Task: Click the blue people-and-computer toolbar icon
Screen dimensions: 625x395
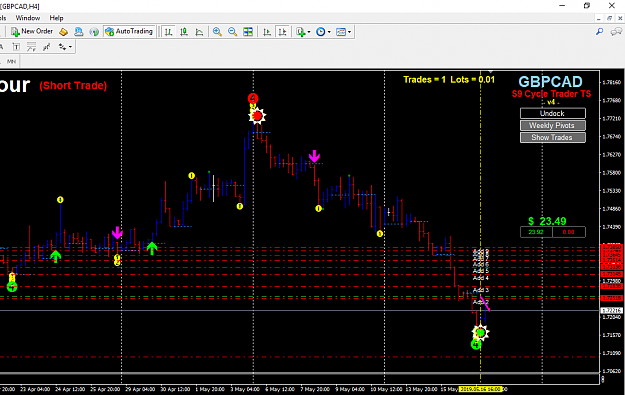Action: click(x=79, y=32)
